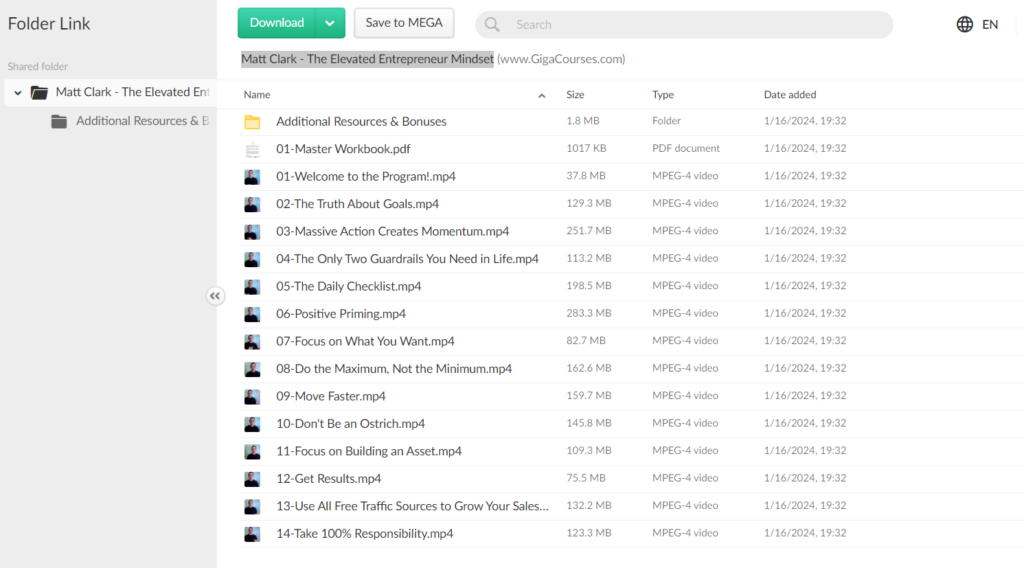The width and height of the screenshot is (1024, 568).
Task: Click the video thumbnail for 06-Positive Priming
Action: [x=252, y=314]
